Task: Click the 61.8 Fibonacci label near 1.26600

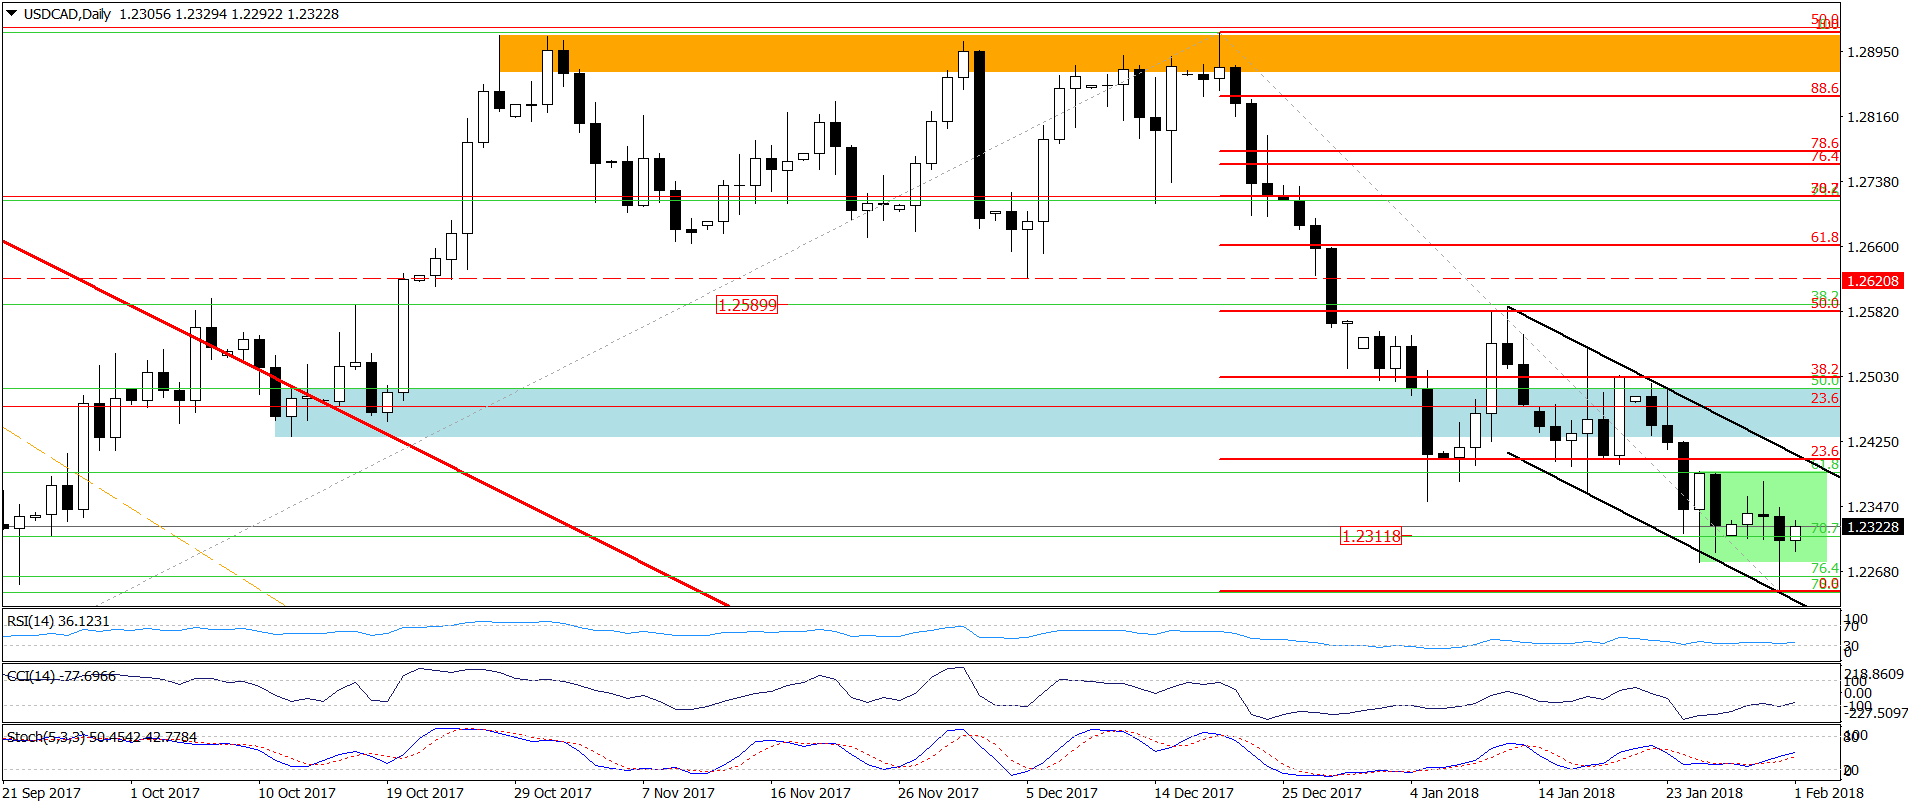Action: [1824, 237]
